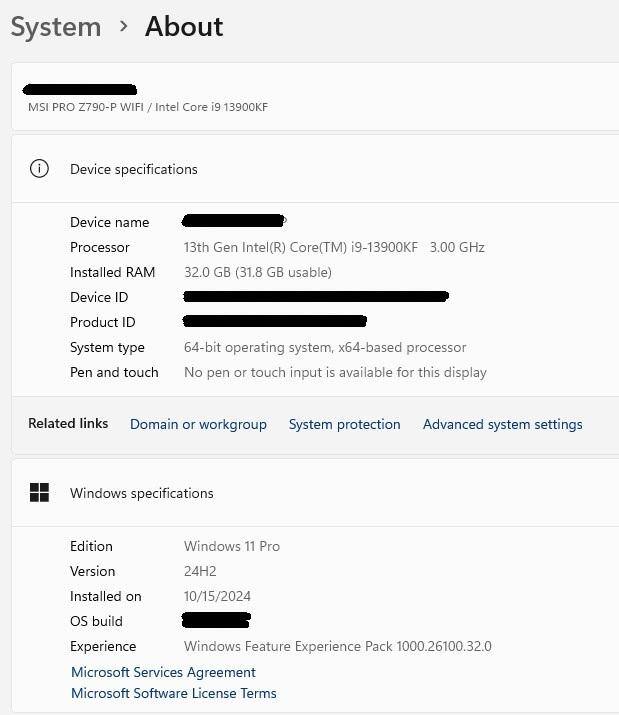Go back to System in the breadcrumb
Image resolution: width=619 pixels, height=715 pixels.
56,26
